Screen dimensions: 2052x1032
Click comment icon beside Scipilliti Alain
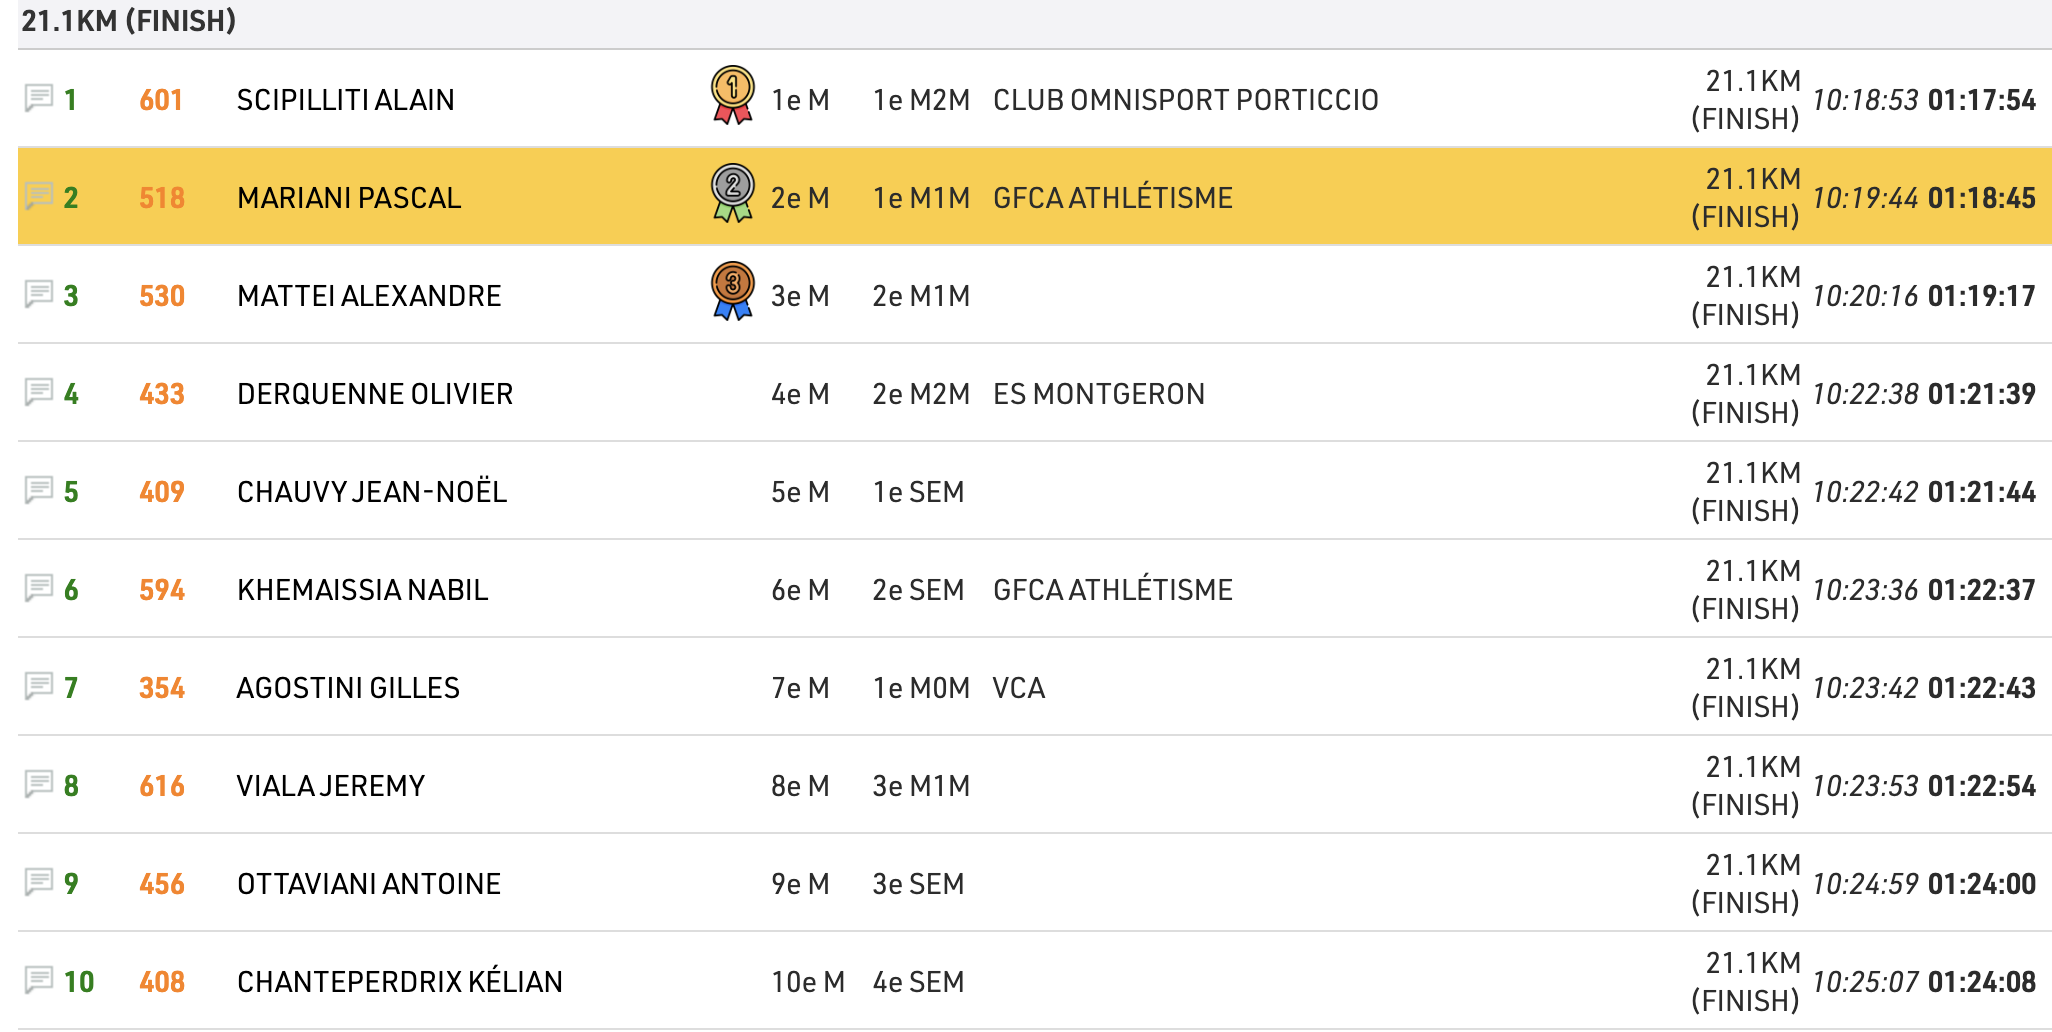(39, 98)
